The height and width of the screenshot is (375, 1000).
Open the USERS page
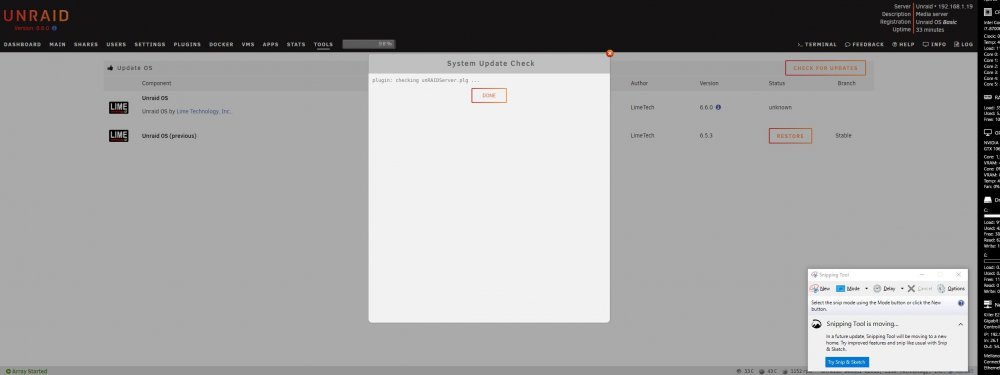click(116, 45)
